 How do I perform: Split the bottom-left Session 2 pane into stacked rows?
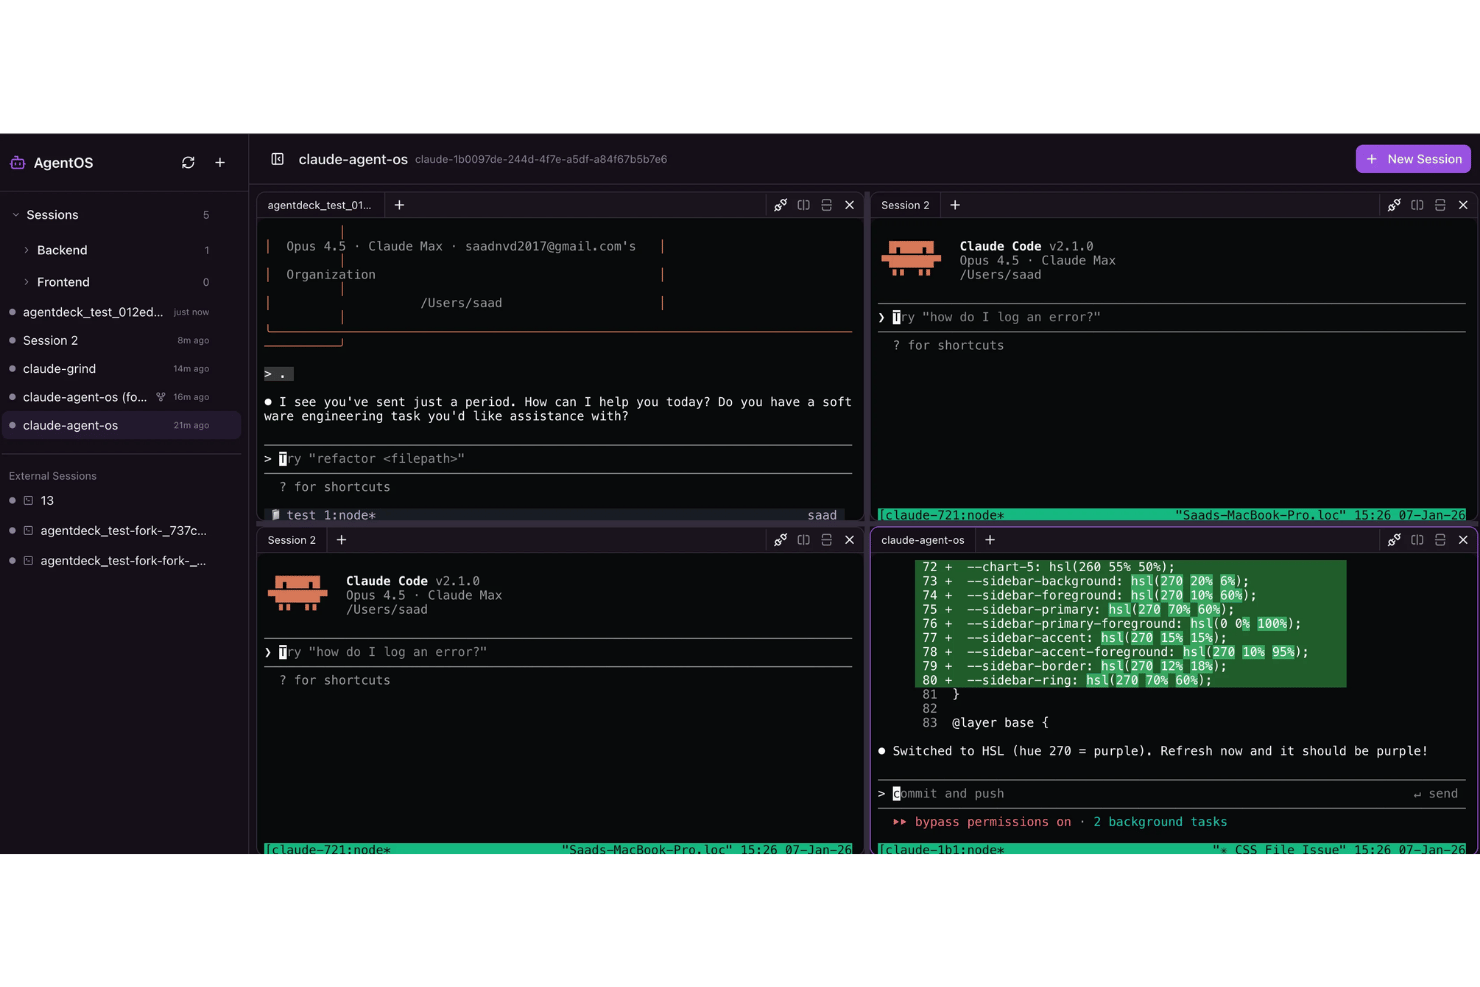click(x=826, y=540)
